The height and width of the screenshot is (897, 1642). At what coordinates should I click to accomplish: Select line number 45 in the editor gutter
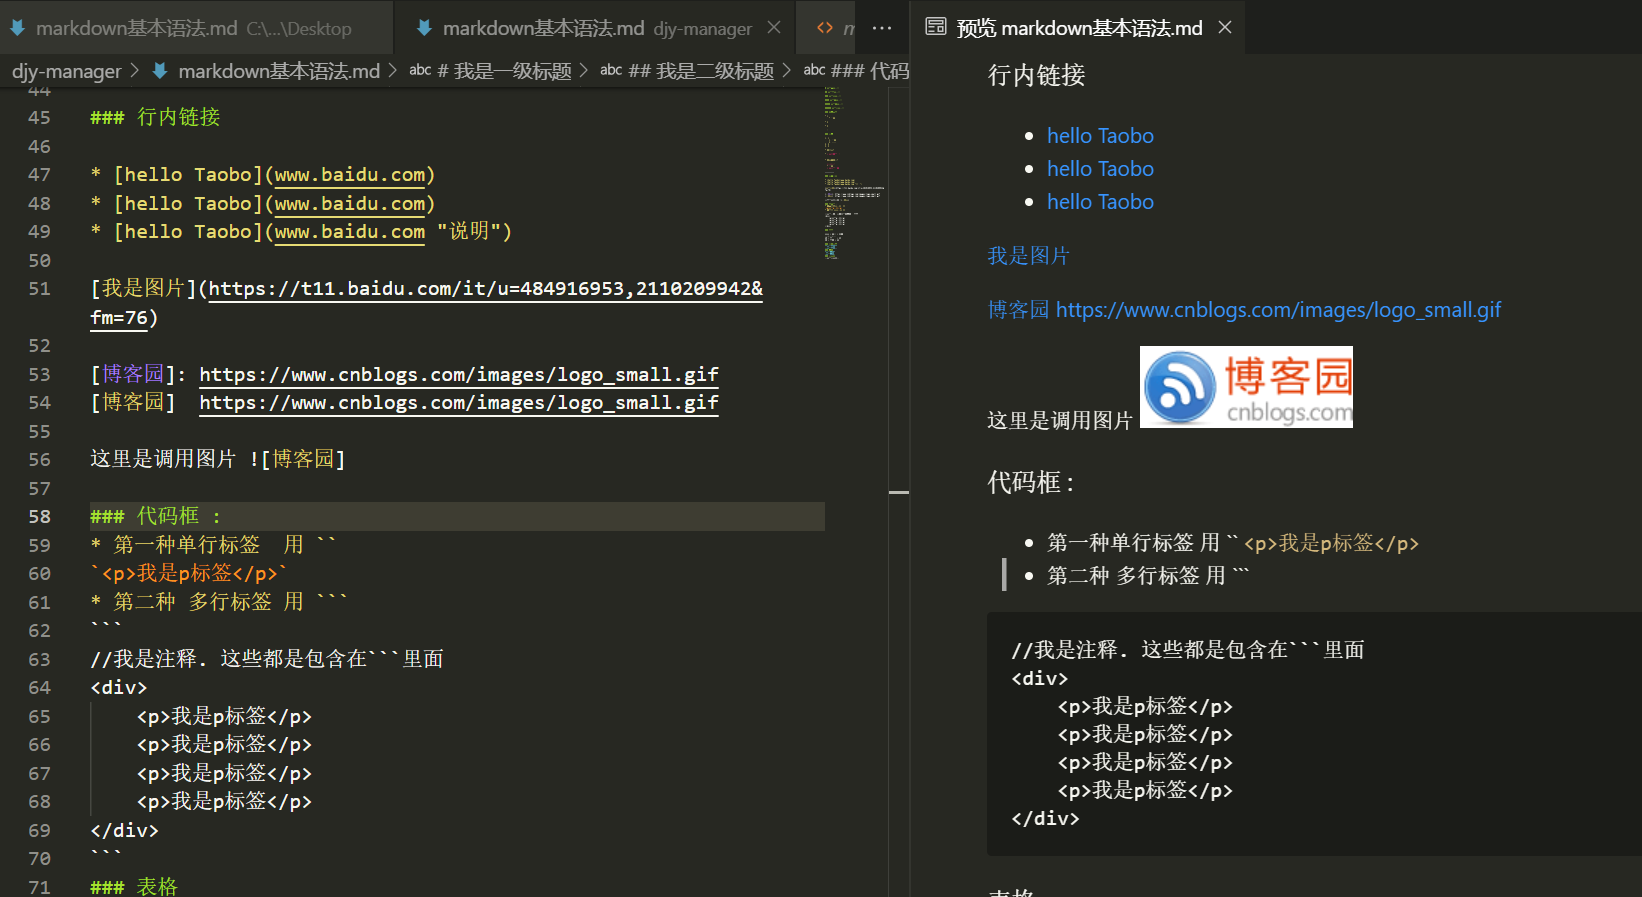pos(39,118)
